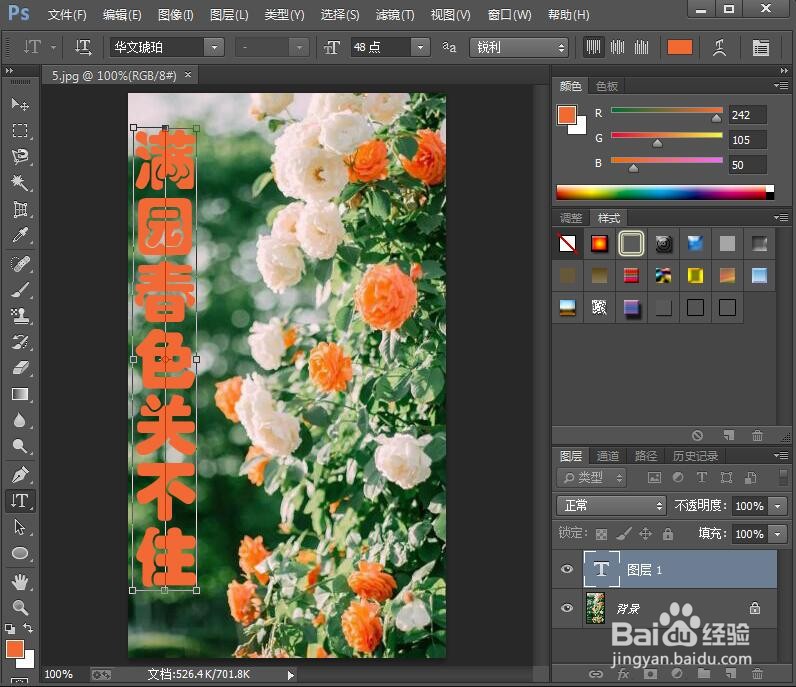Image resolution: width=796 pixels, height=687 pixels.
Task: Open the layer filter 类型 dropdown
Action: [x=592, y=478]
